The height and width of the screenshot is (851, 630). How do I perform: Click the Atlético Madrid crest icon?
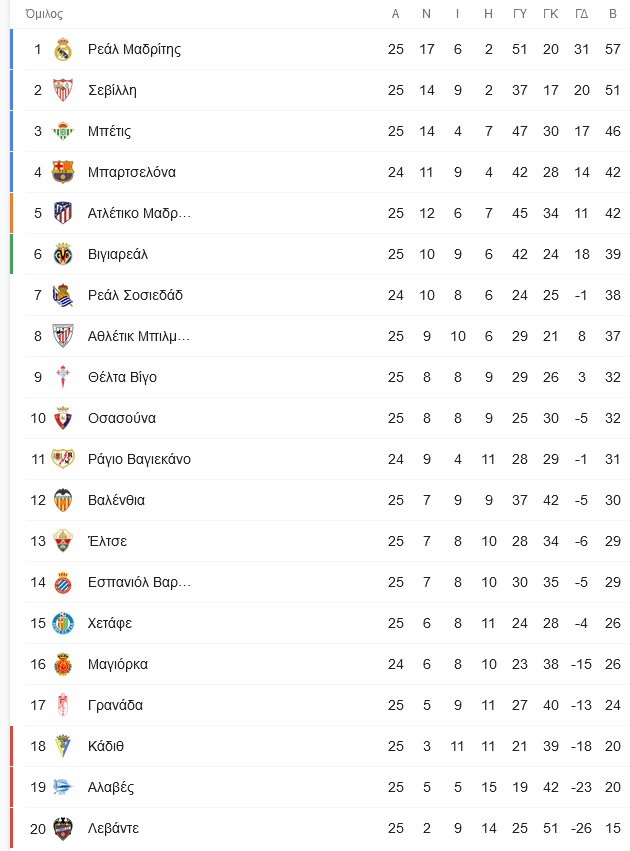pyautogui.click(x=63, y=213)
